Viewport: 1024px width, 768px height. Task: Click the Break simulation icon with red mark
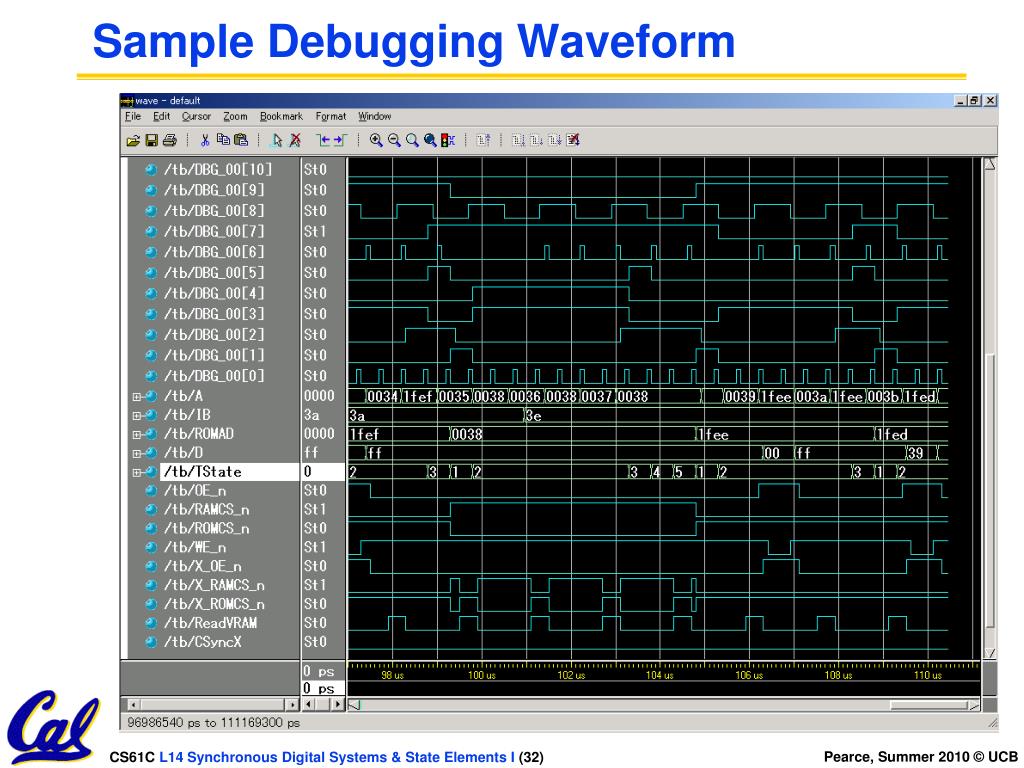[x=573, y=140]
